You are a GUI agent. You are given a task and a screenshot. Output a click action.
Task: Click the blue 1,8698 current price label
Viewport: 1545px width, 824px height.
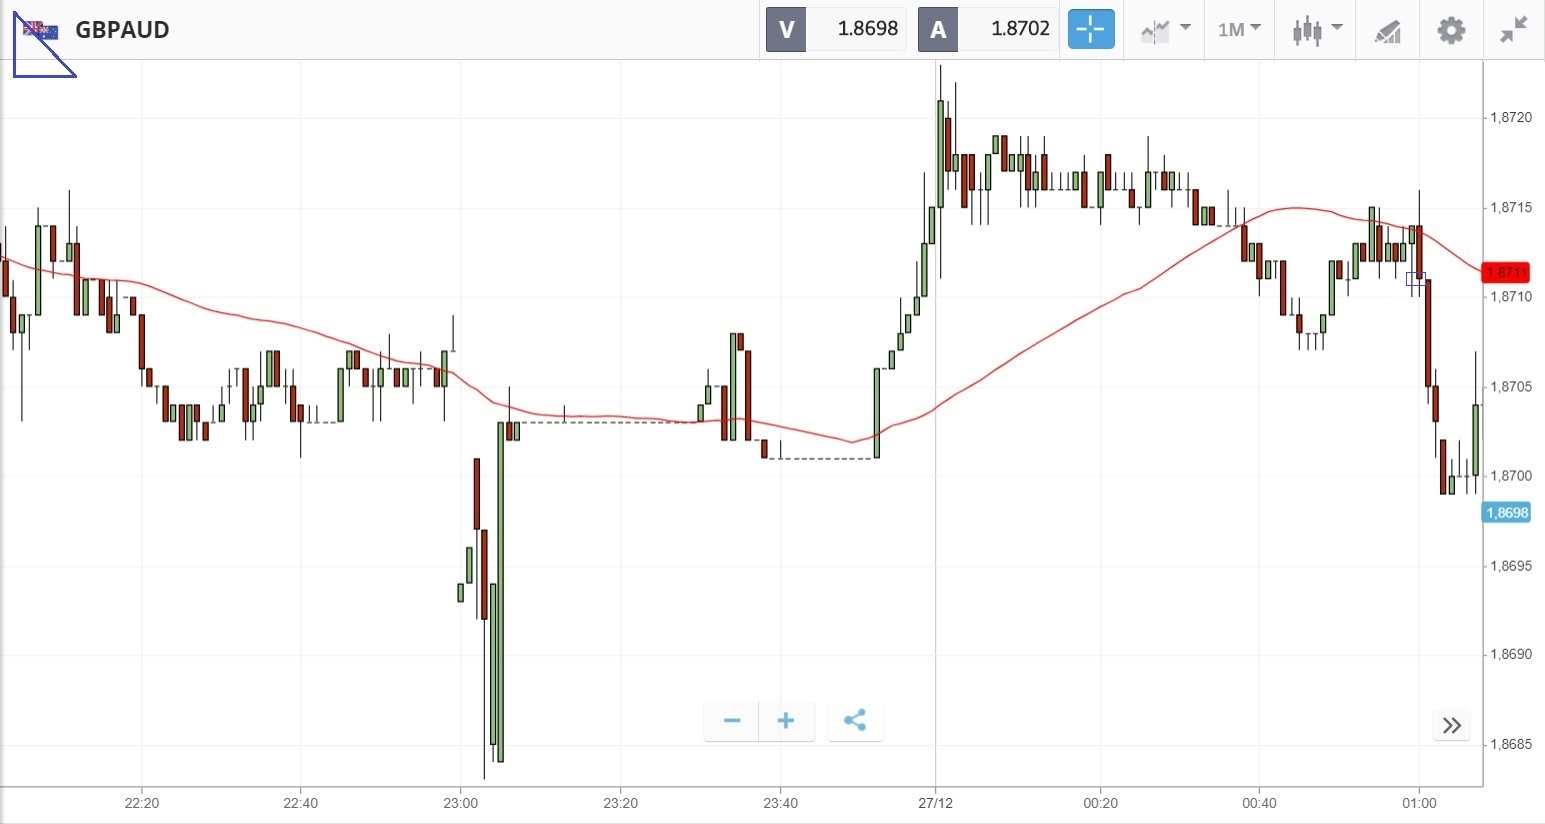click(x=1506, y=513)
